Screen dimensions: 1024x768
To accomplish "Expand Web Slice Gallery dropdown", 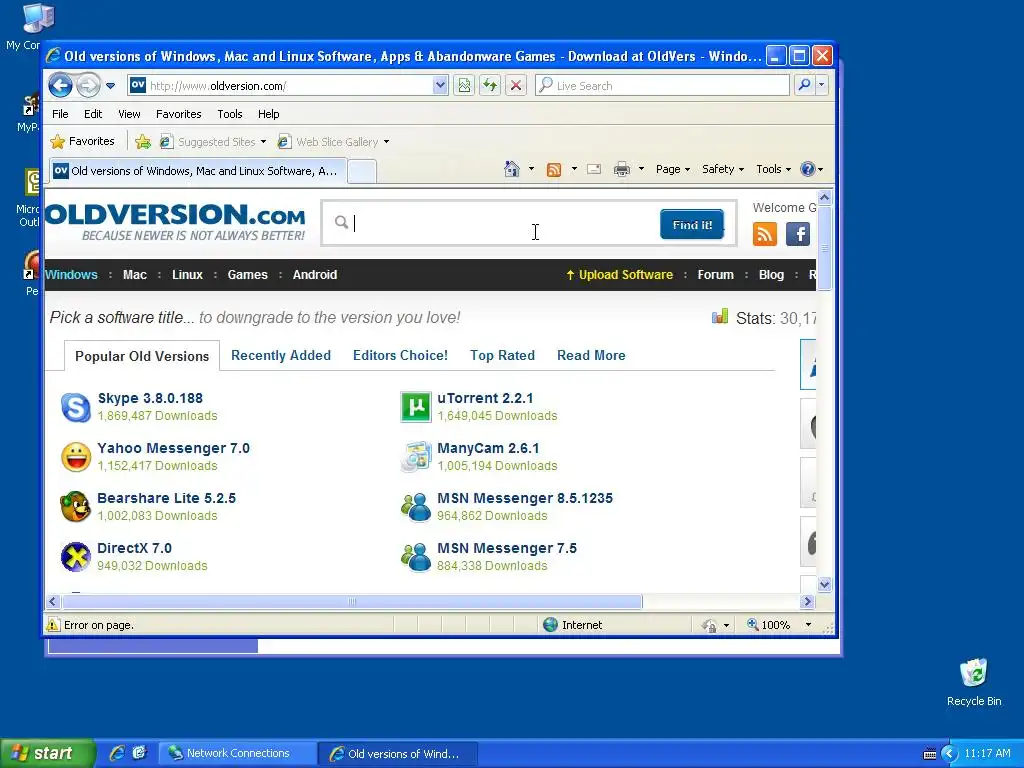I will tap(386, 142).
